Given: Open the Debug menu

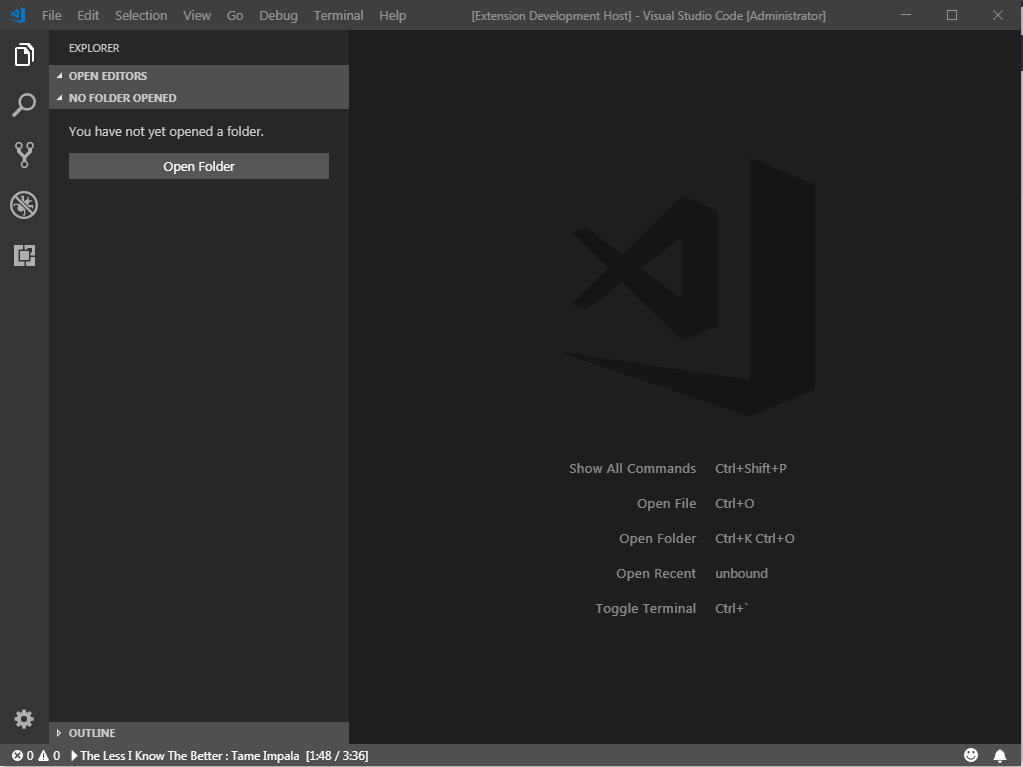Looking at the screenshot, I should pyautogui.click(x=279, y=15).
